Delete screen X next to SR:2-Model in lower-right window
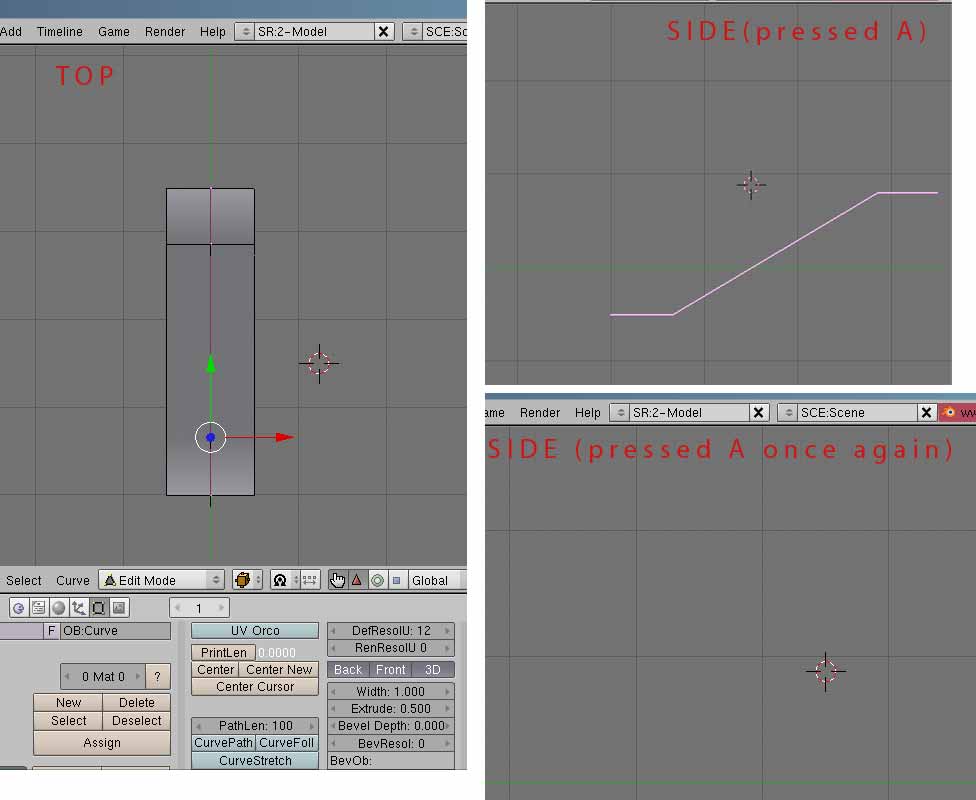 pyautogui.click(x=758, y=412)
